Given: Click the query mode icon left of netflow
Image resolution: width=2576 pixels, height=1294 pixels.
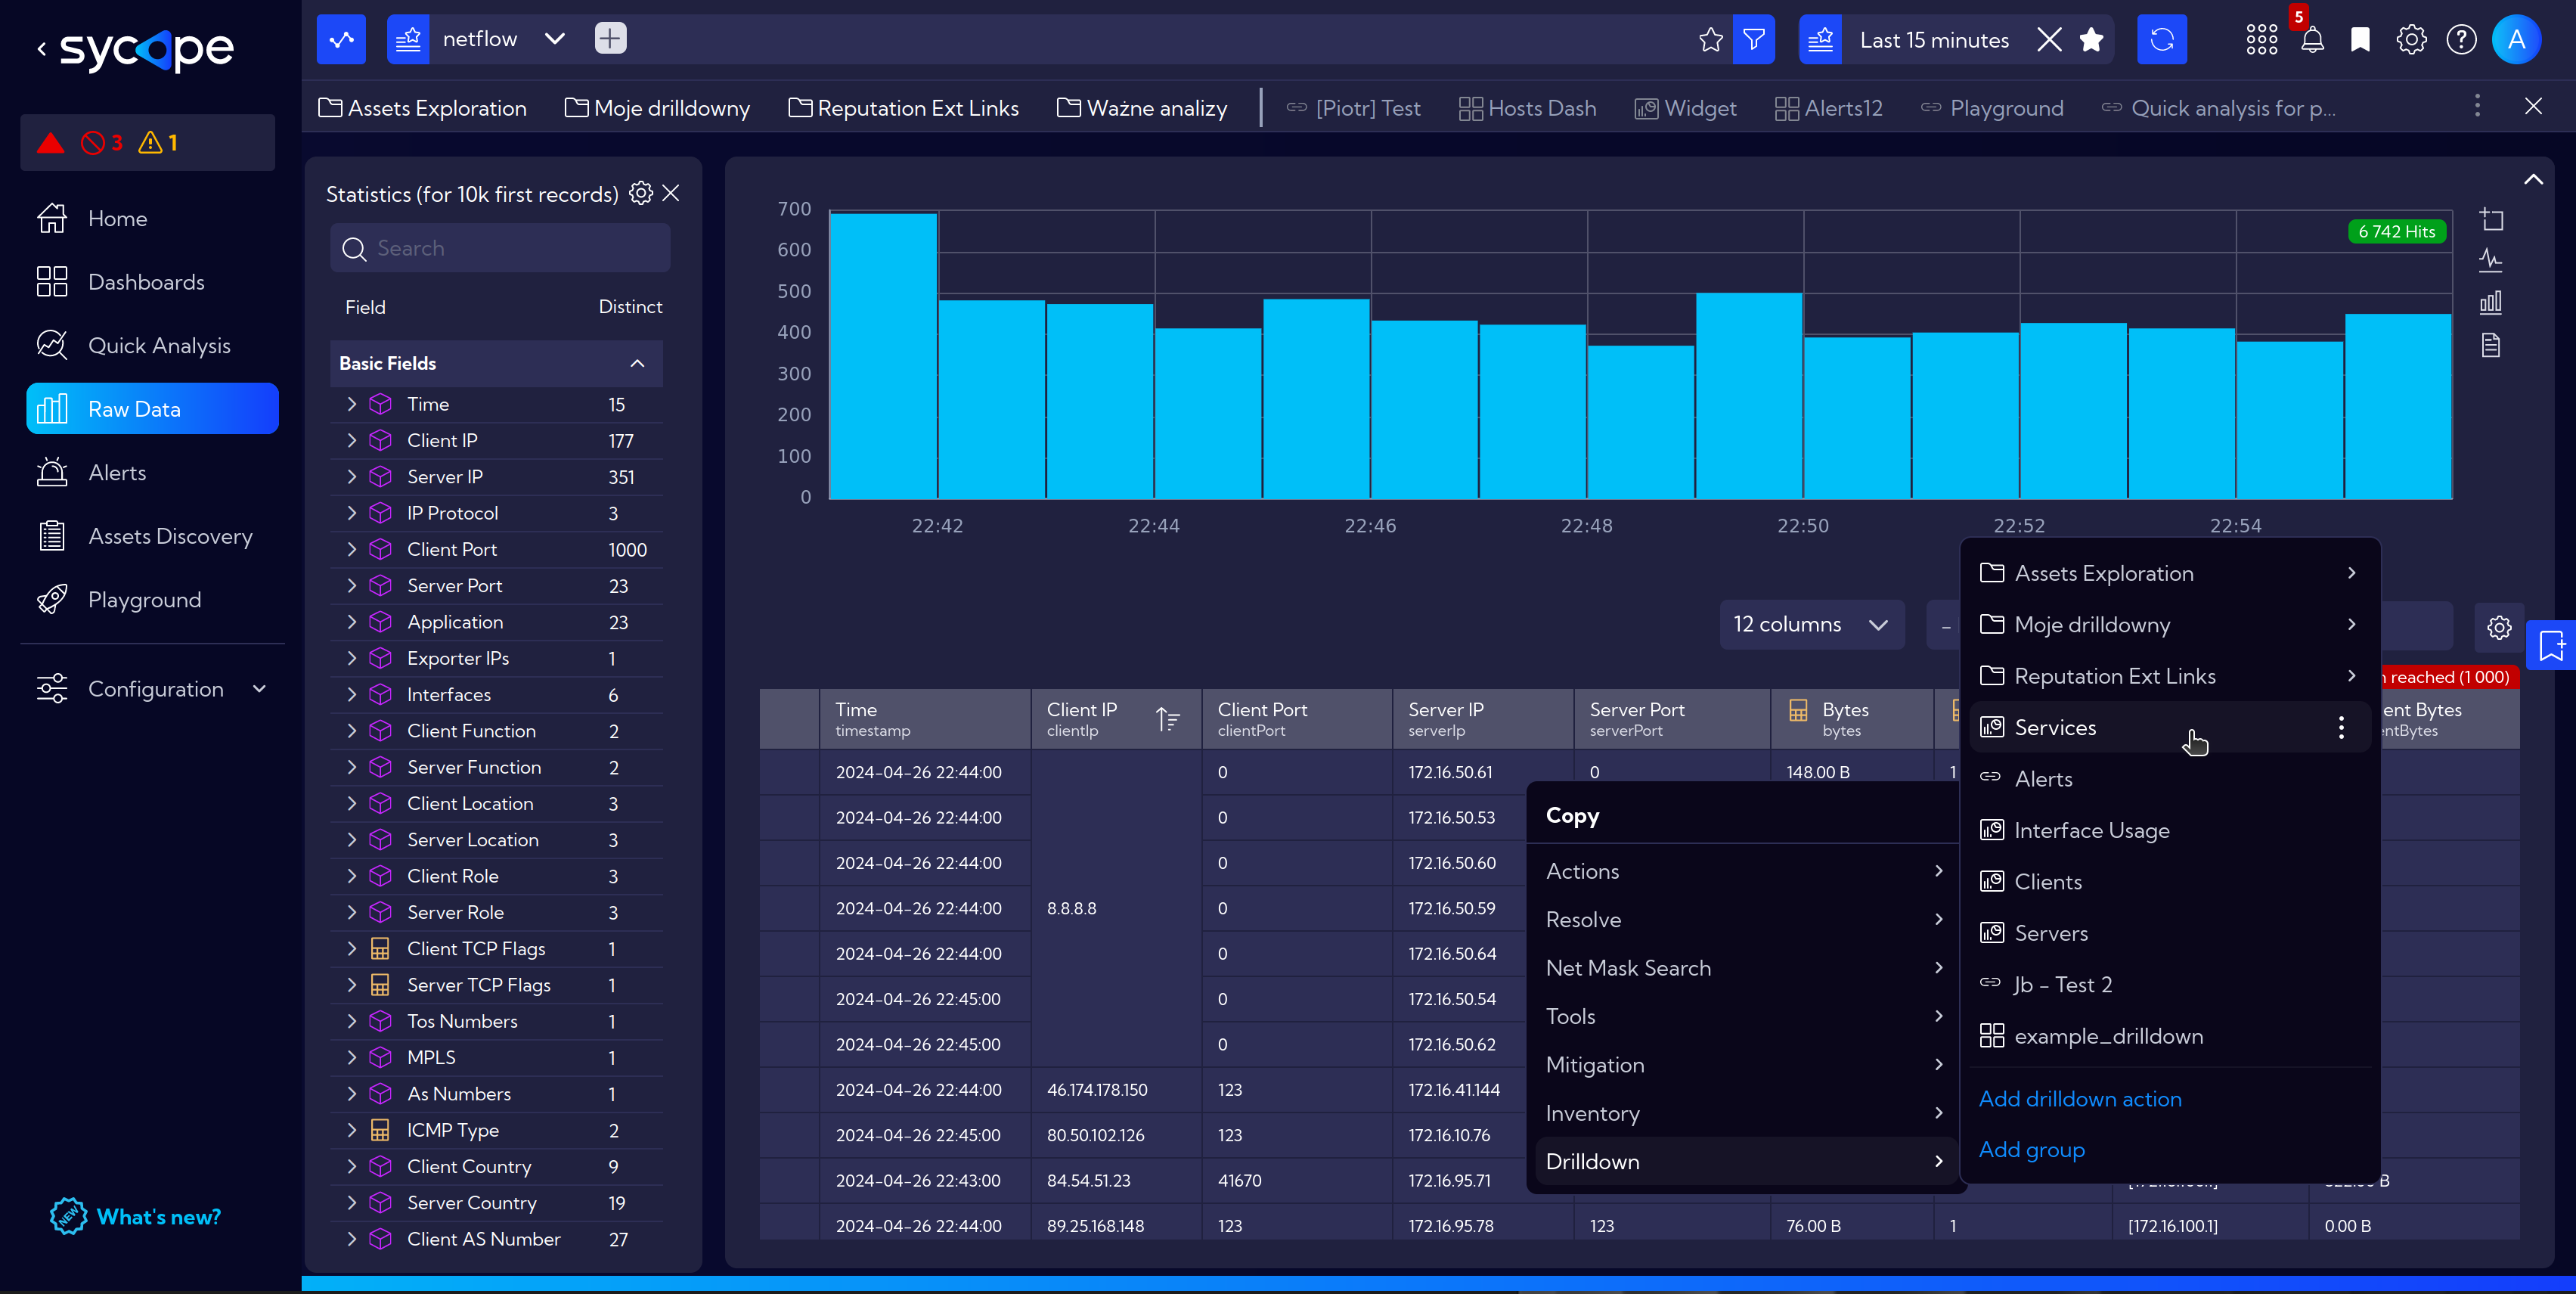Looking at the screenshot, I should tap(408, 40).
